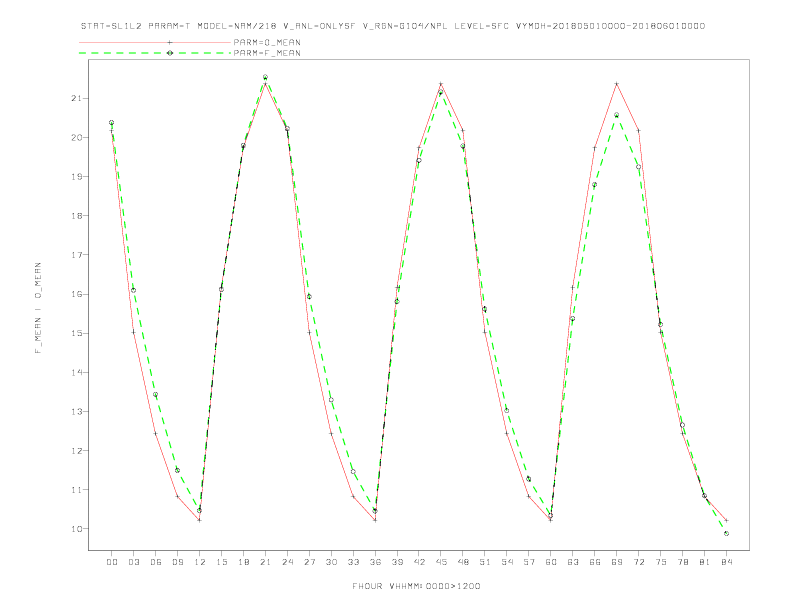Viewport: 792px width, 612px height.
Task: Click x-axis forecast hour label 12
Action: click(200, 562)
